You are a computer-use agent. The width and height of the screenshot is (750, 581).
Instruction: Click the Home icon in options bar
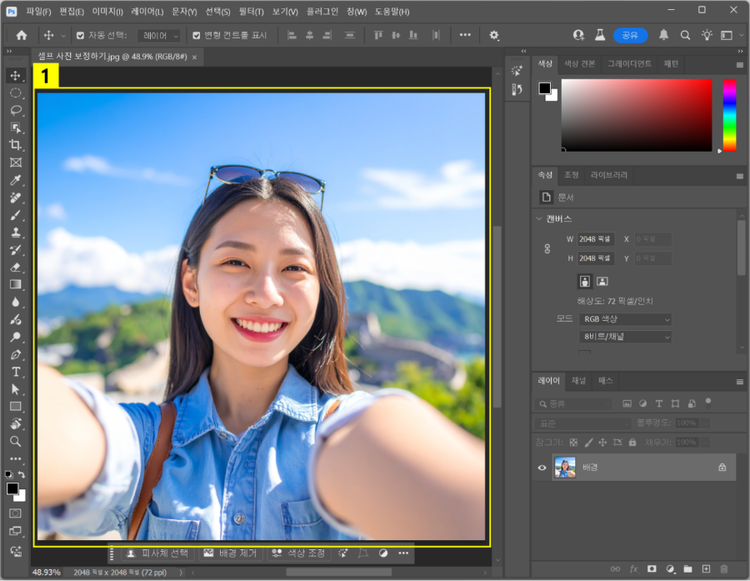pyautogui.click(x=21, y=35)
